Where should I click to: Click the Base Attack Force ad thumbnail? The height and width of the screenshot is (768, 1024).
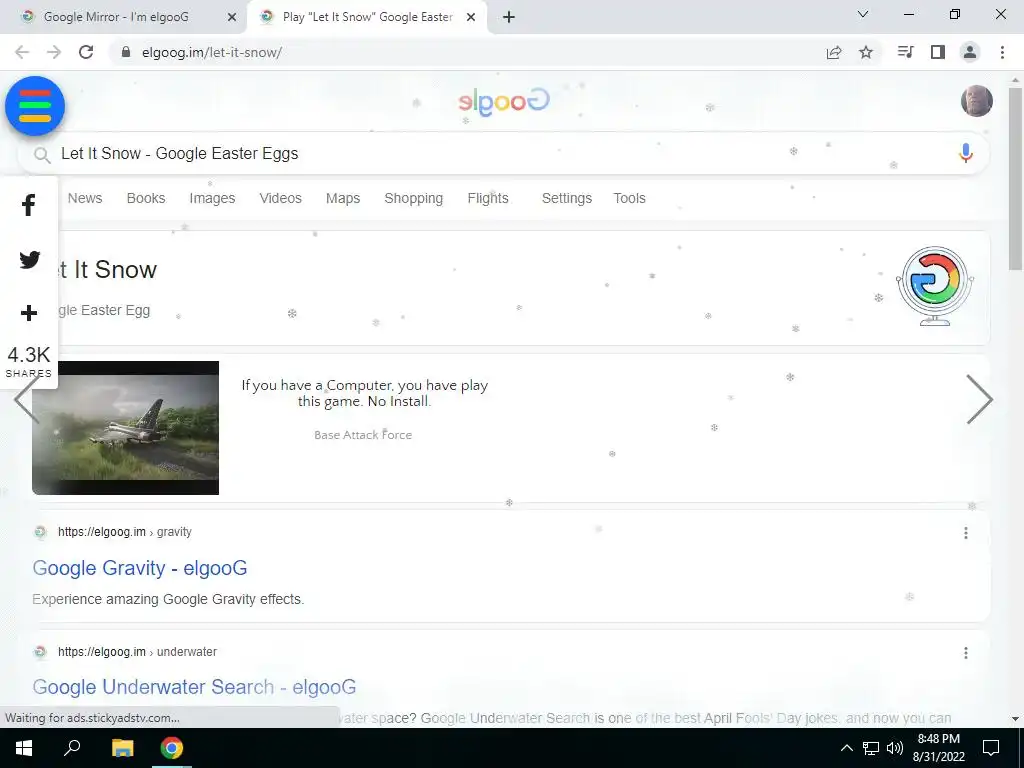(125, 428)
